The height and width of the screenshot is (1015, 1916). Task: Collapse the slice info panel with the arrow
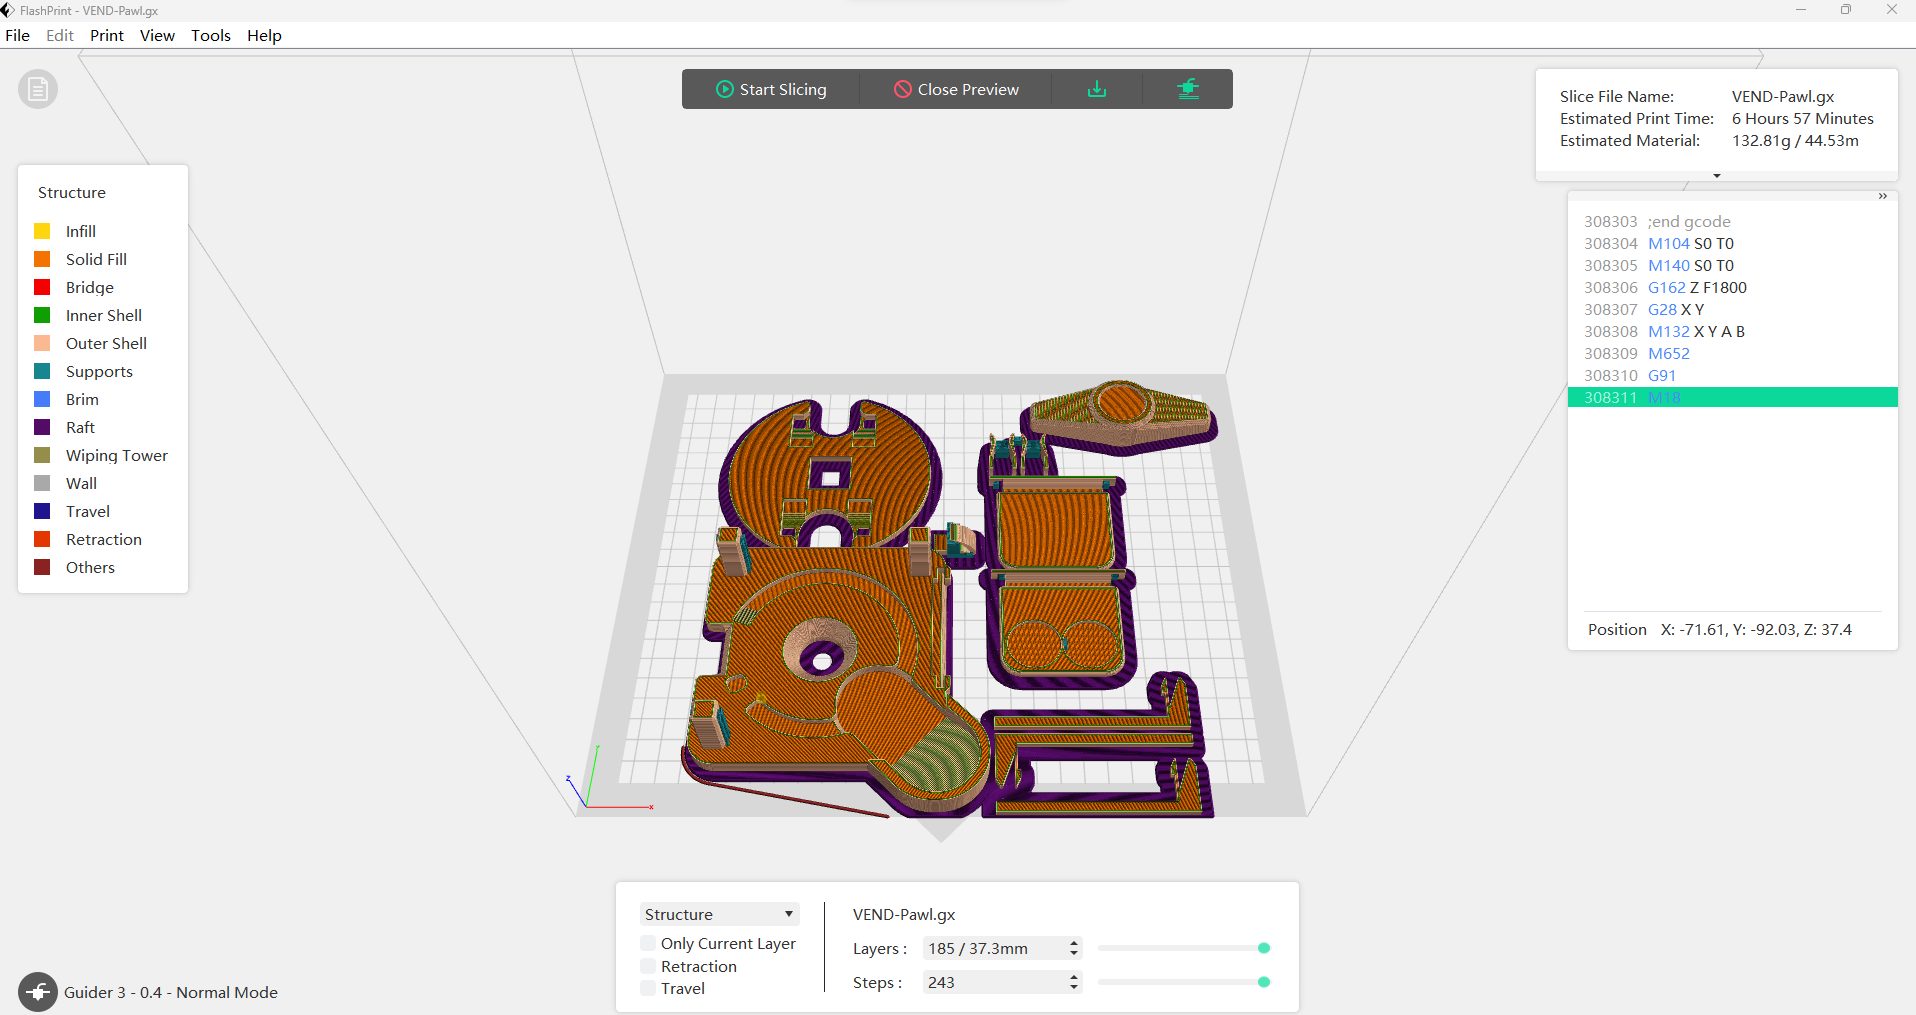(1716, 175)
